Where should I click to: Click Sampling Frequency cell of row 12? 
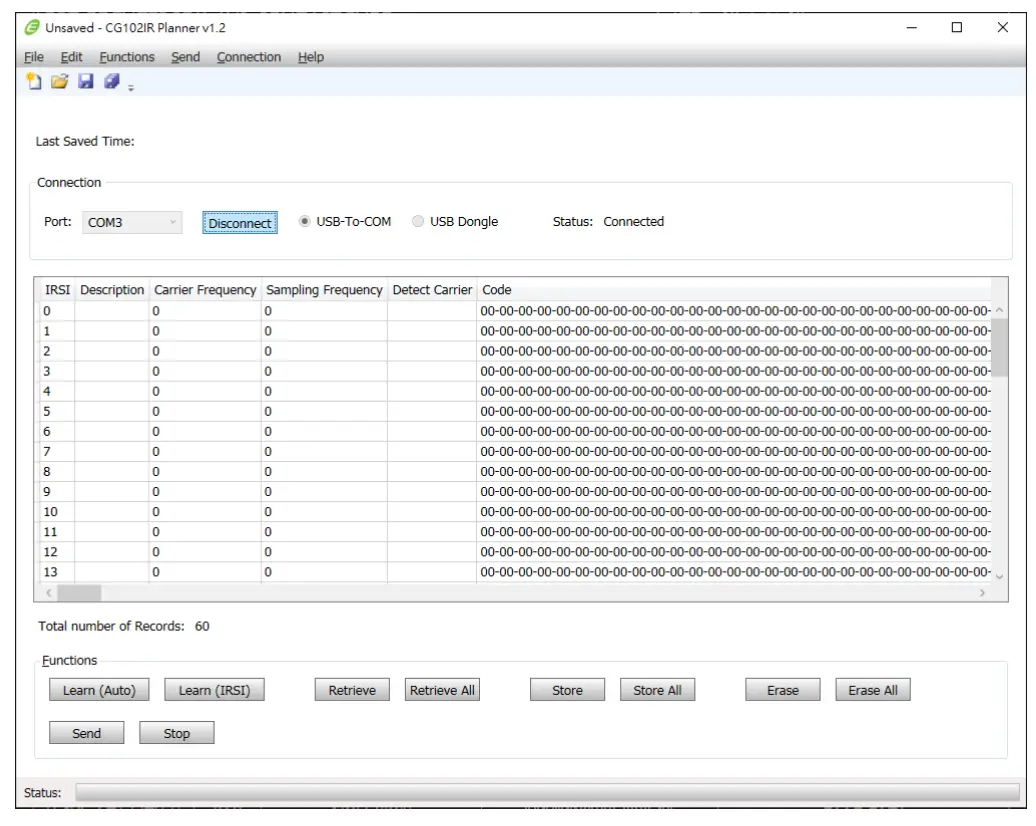pyautogui.click(x=324, y=552)
